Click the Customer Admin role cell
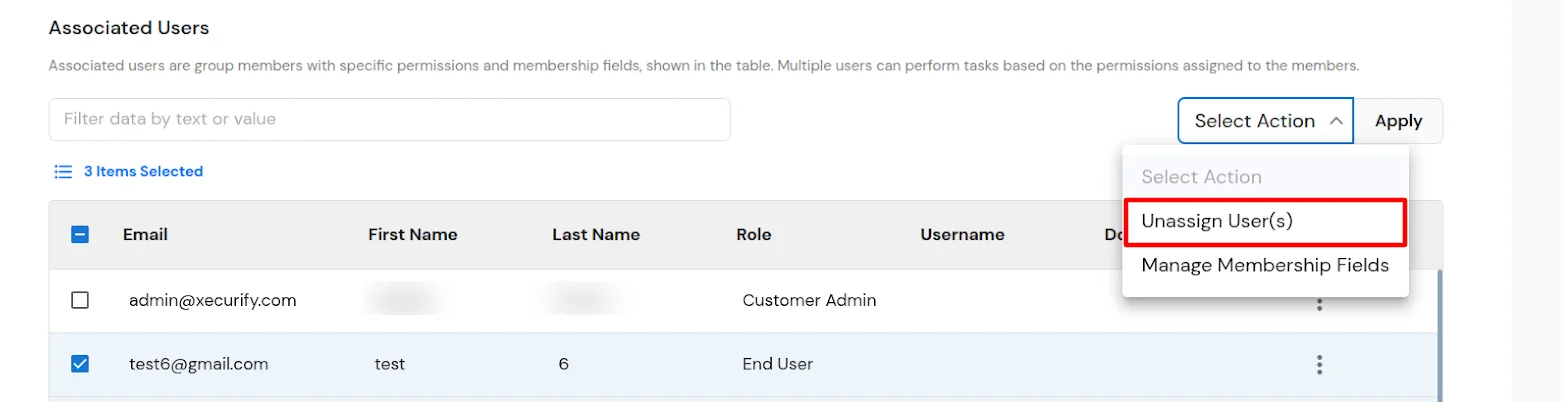1564x402 pixels. [809, 300]
